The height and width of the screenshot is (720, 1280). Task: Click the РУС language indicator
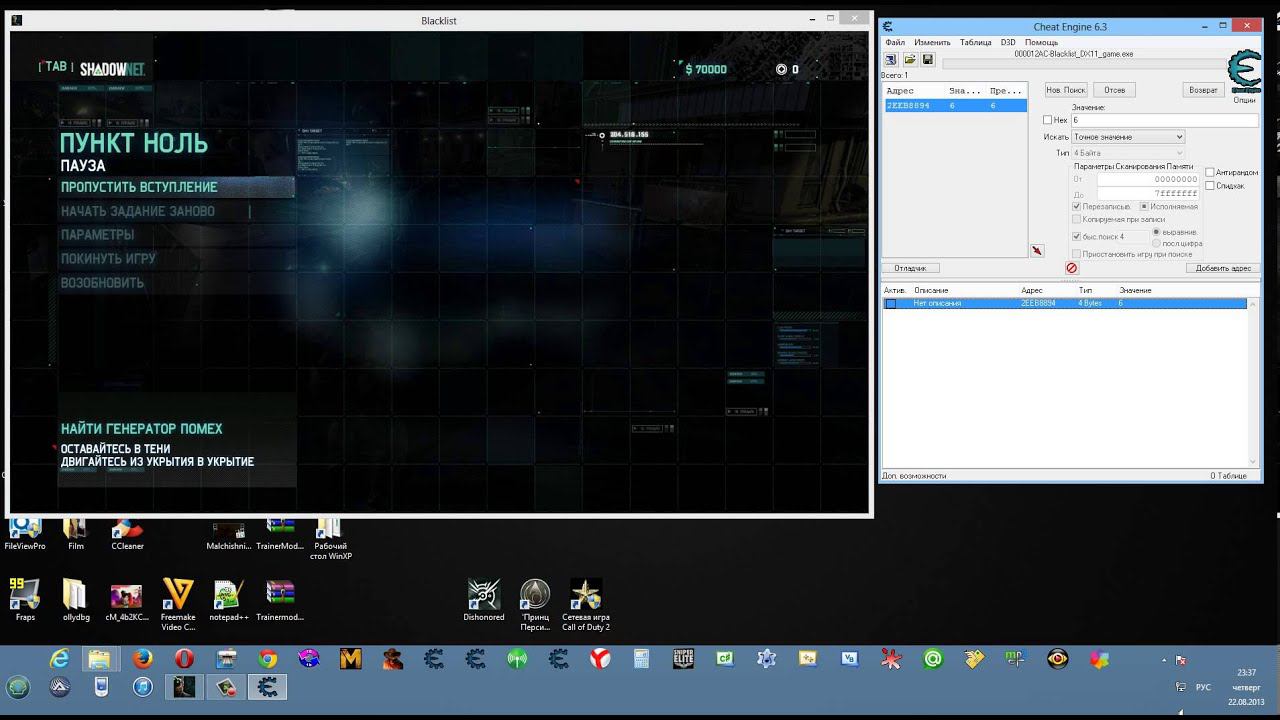(1204, 687)
